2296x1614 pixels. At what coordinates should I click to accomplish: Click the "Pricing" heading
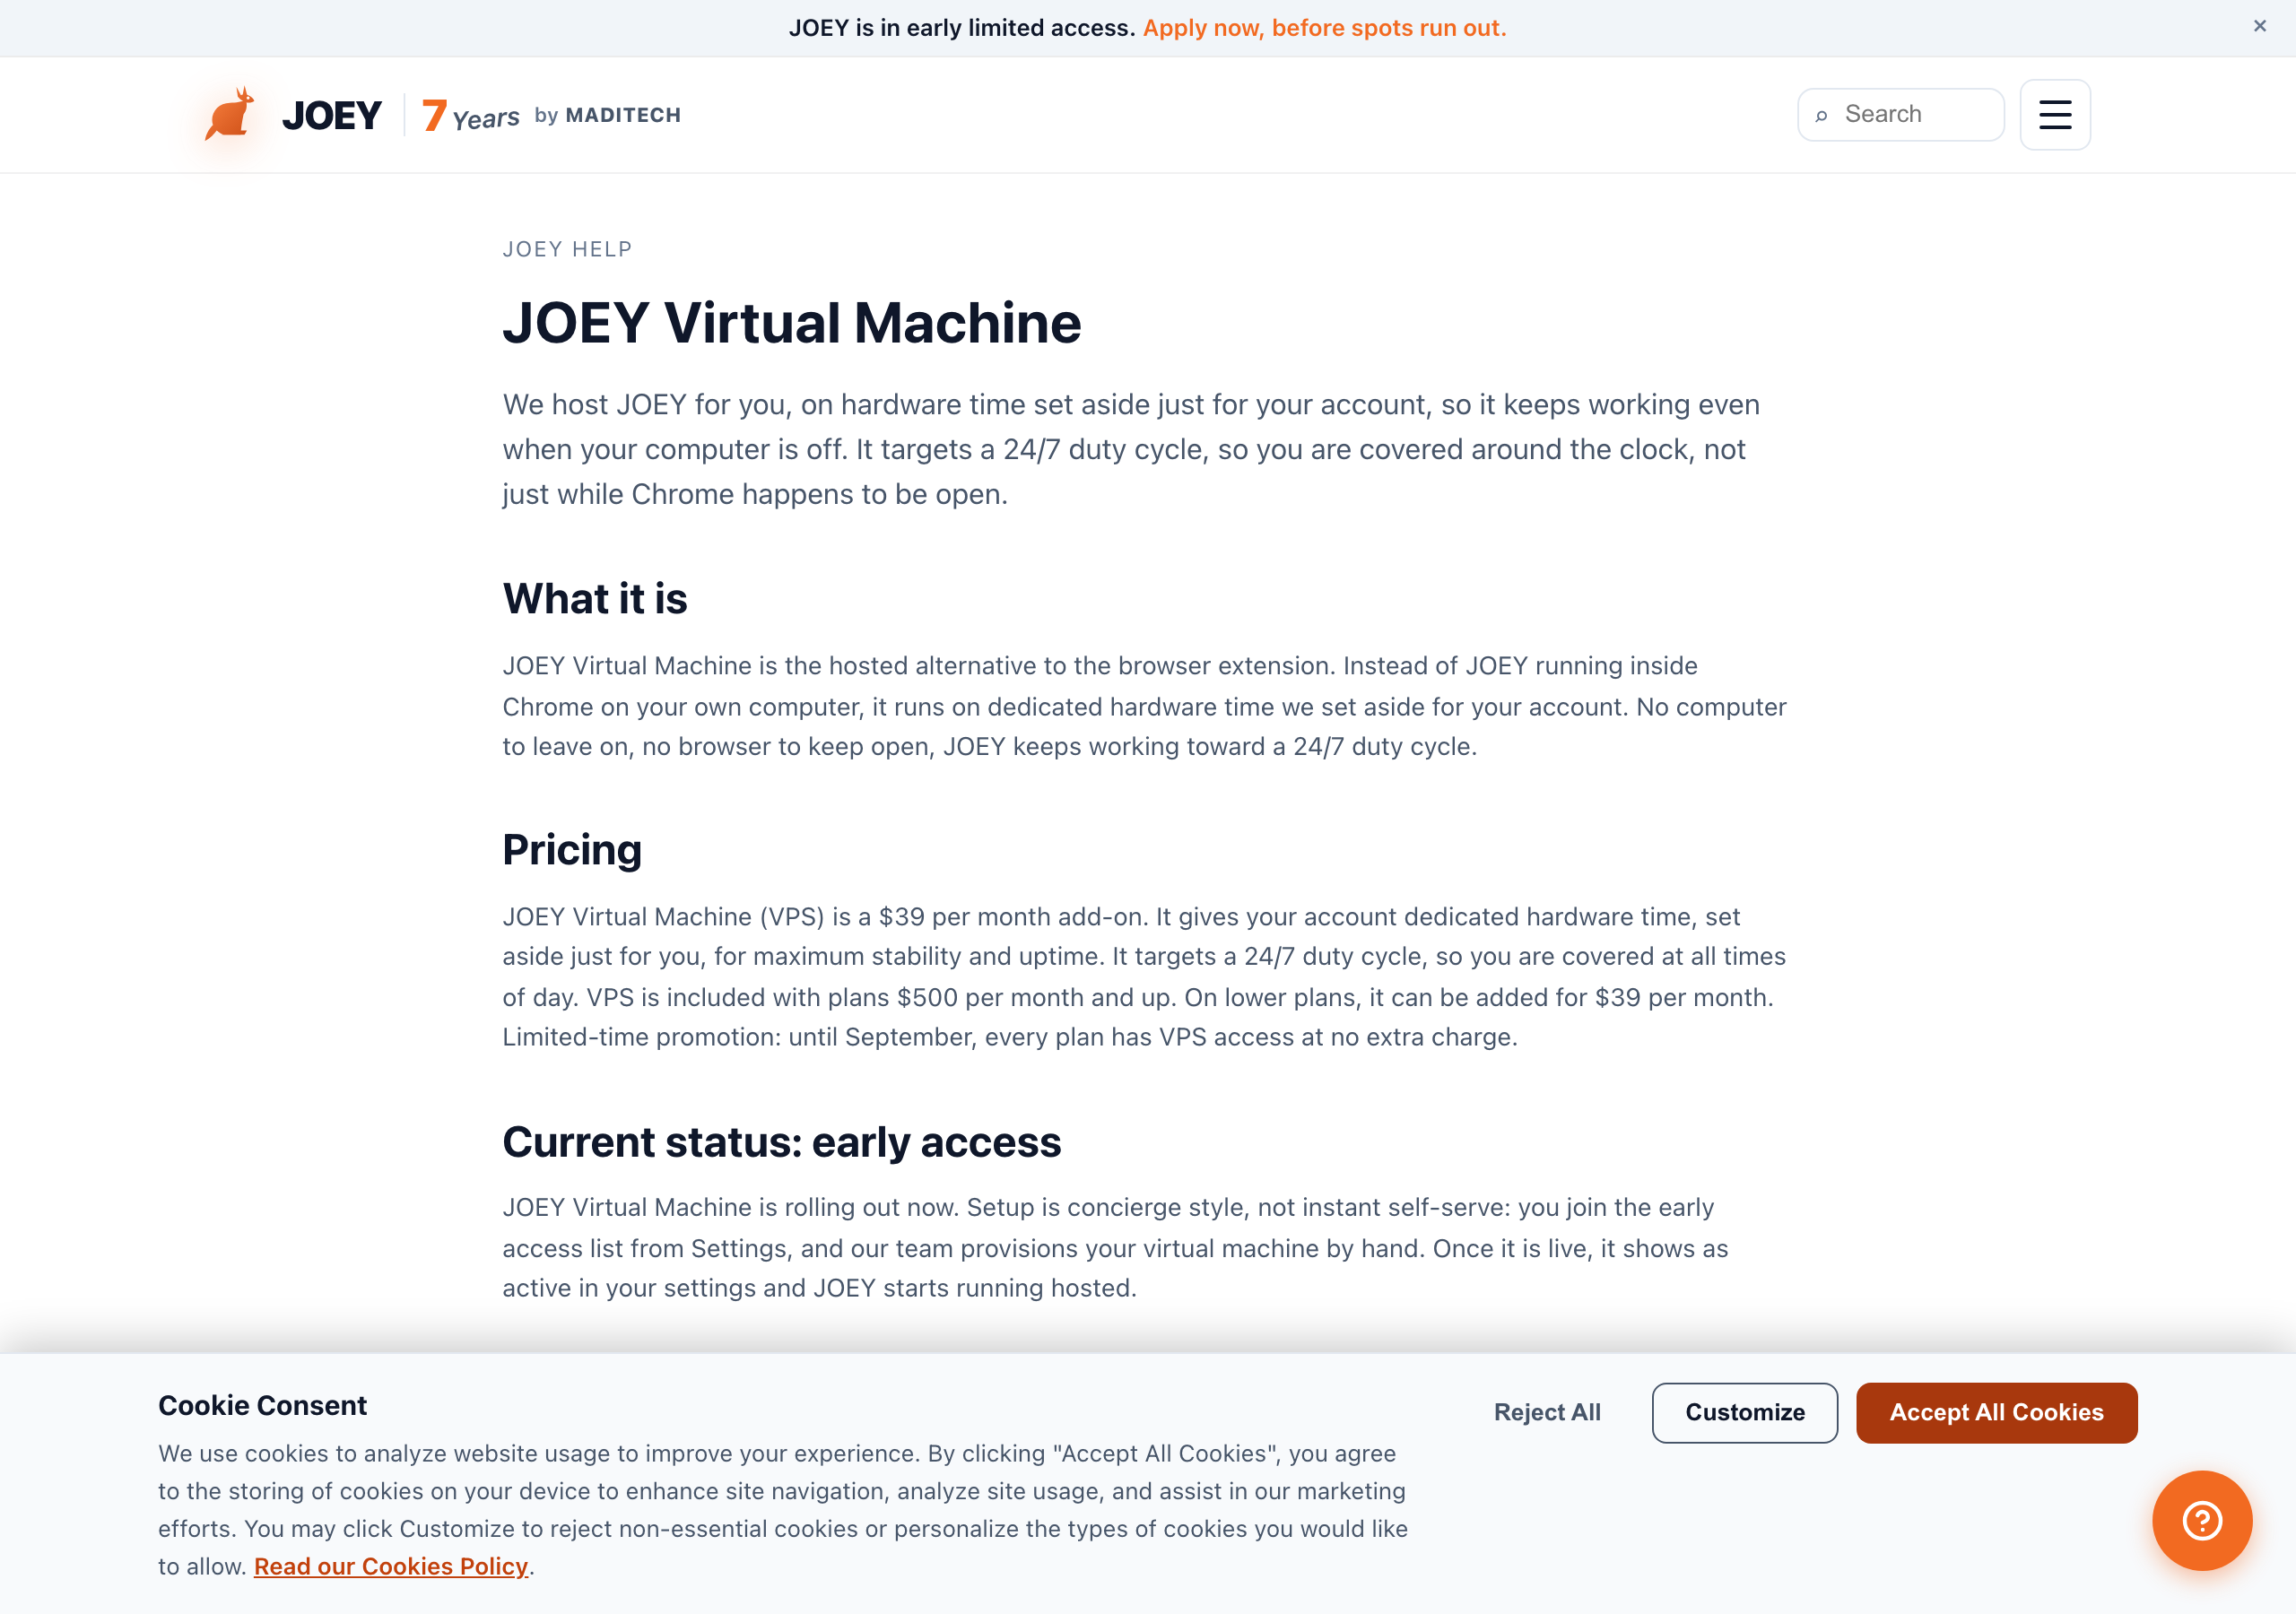572,850
